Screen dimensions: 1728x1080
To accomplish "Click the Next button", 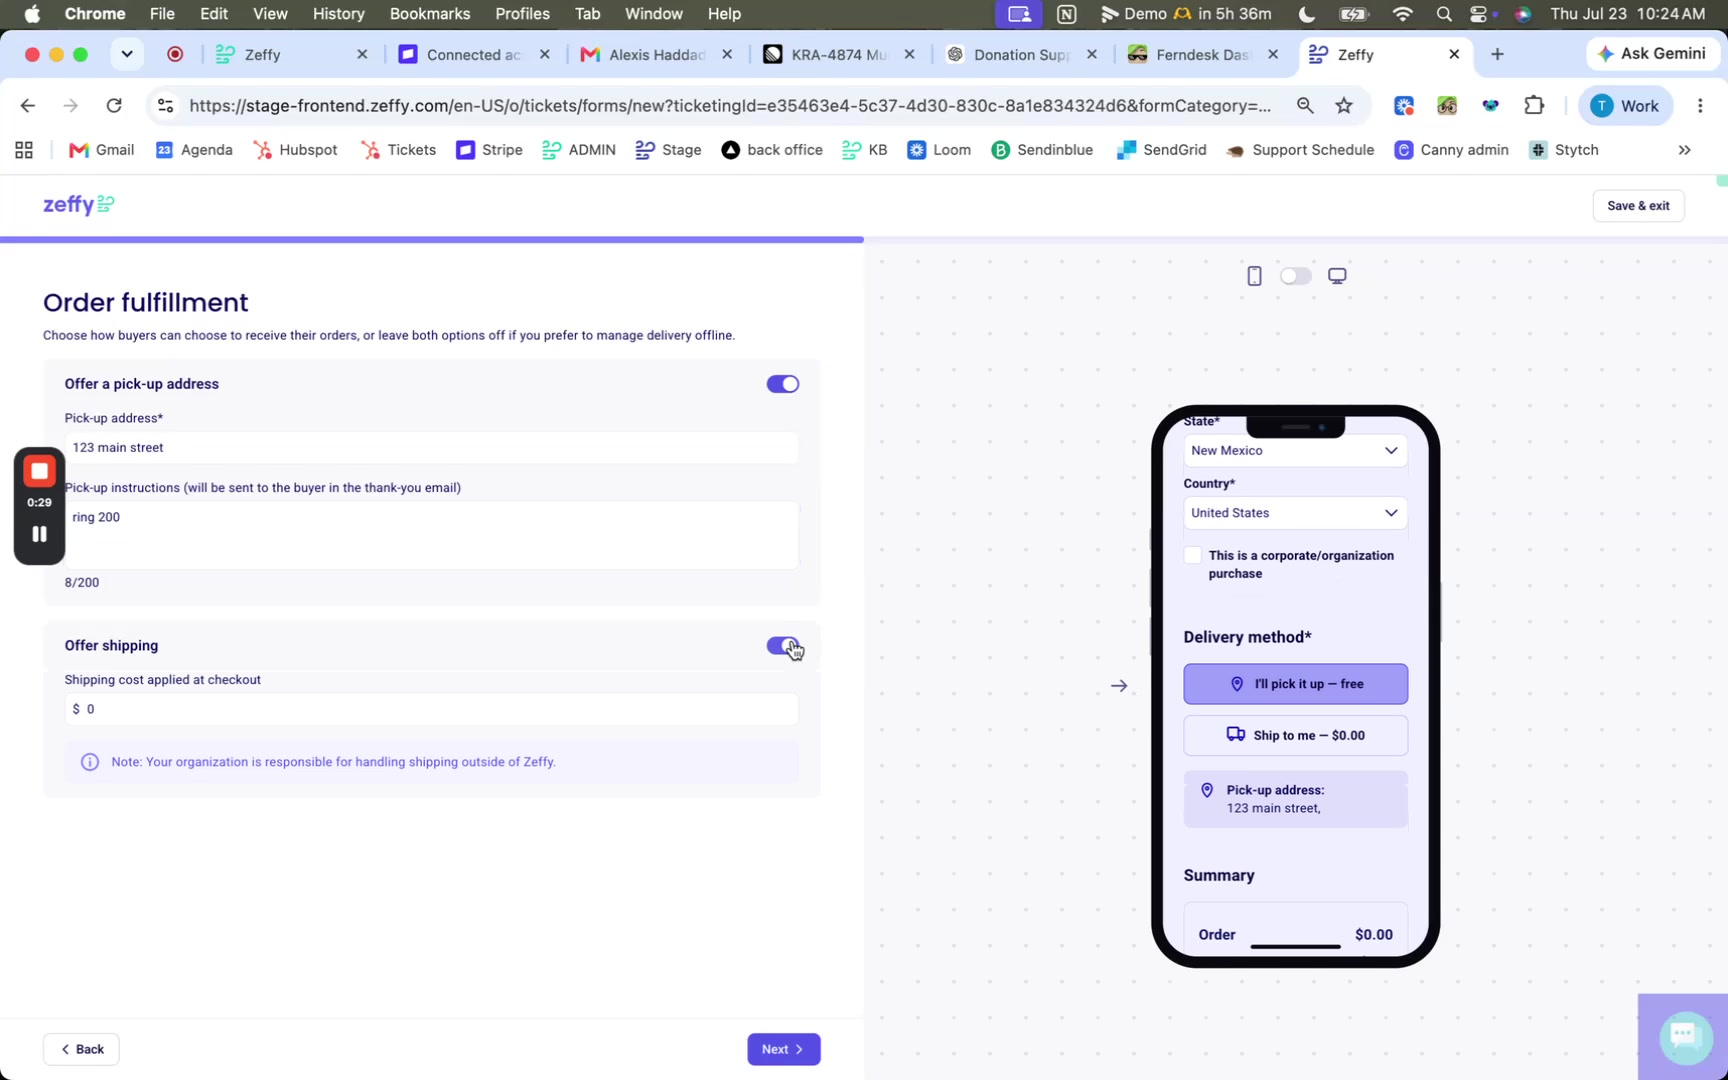I will pyautogui.click(x=783, y=1049).
